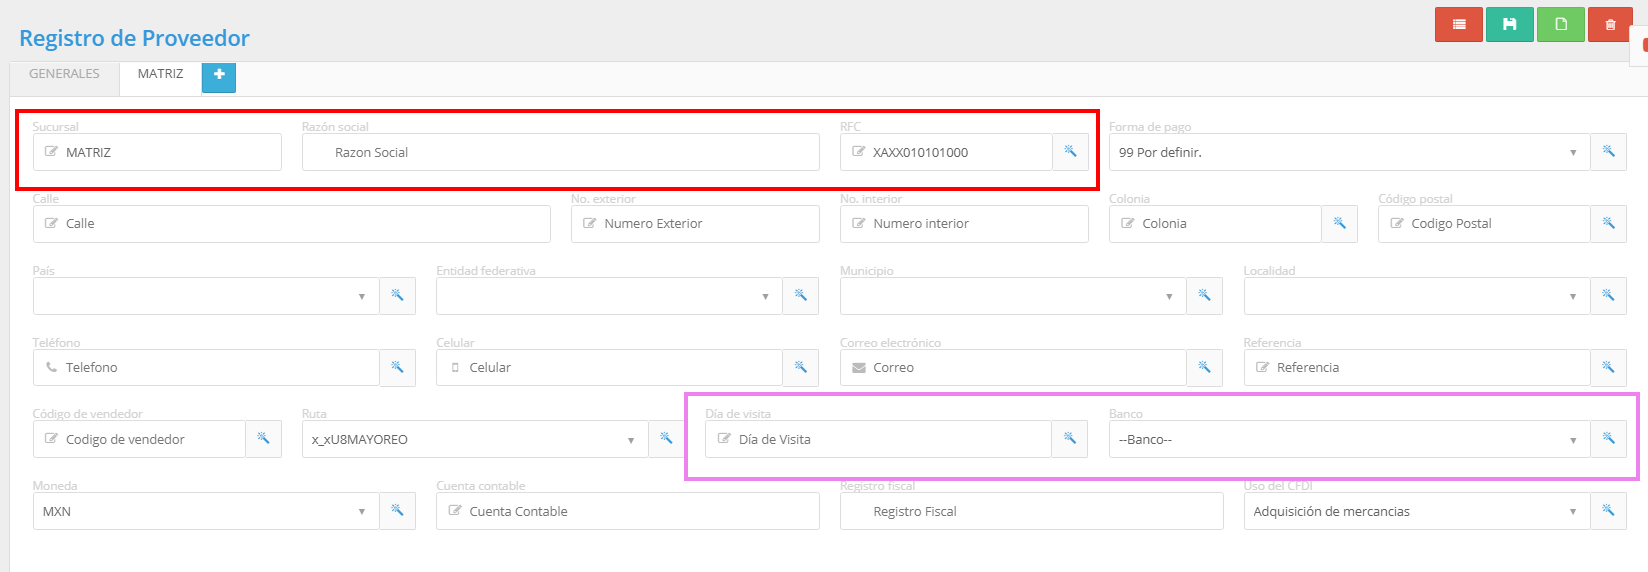Click the wand icon beside the Localidad dropdown
The image size is (1648, 572).
[1608, 296]
